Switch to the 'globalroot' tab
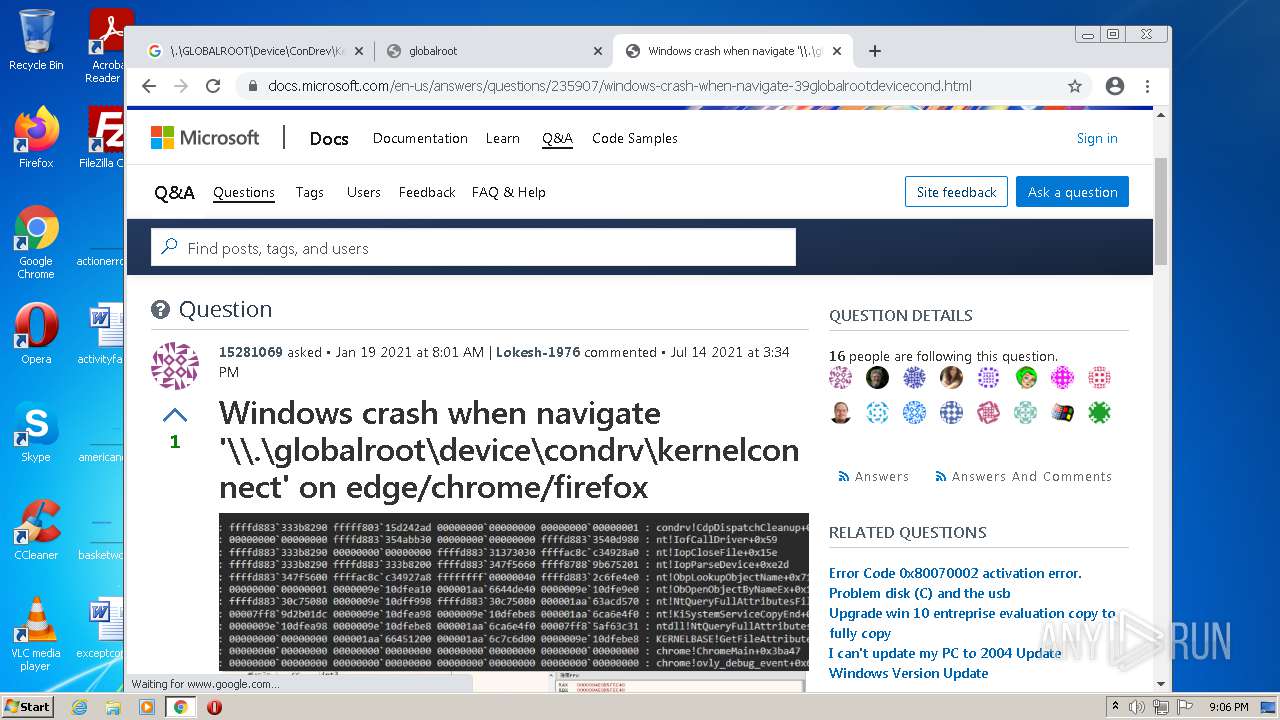The width and height of the screenshot is (1280, 720). click(495, 51)
